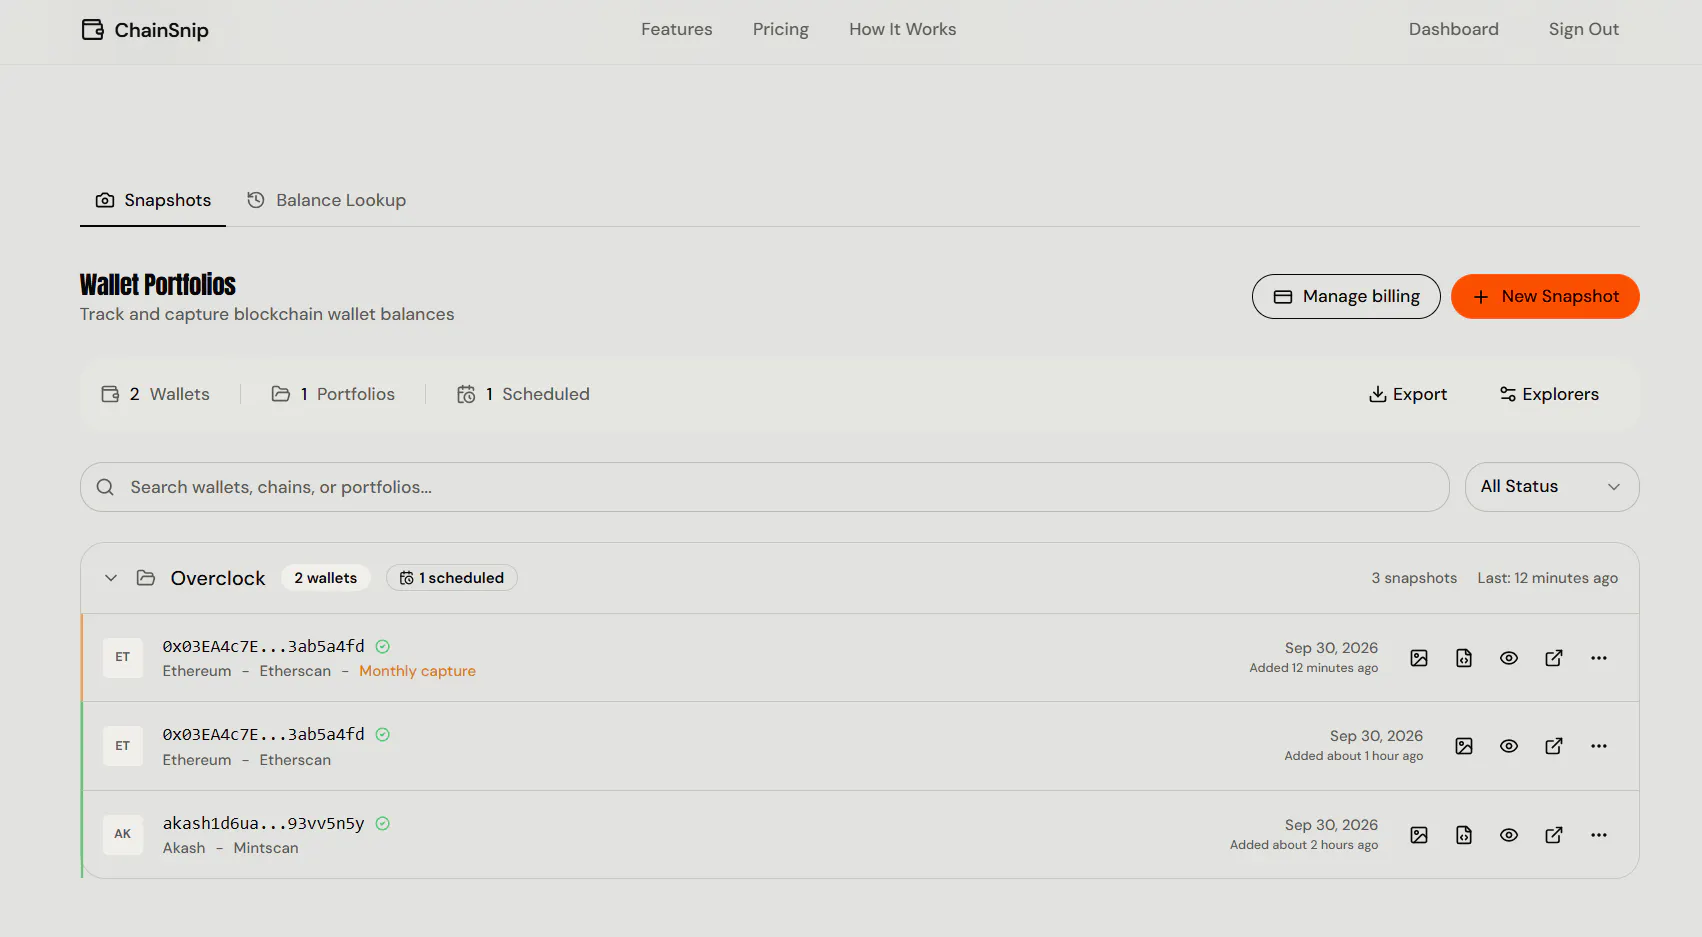Switch to the Balance Lookup tab
Viewport: 1702px width, 937px height.
[x=327, y=200]
